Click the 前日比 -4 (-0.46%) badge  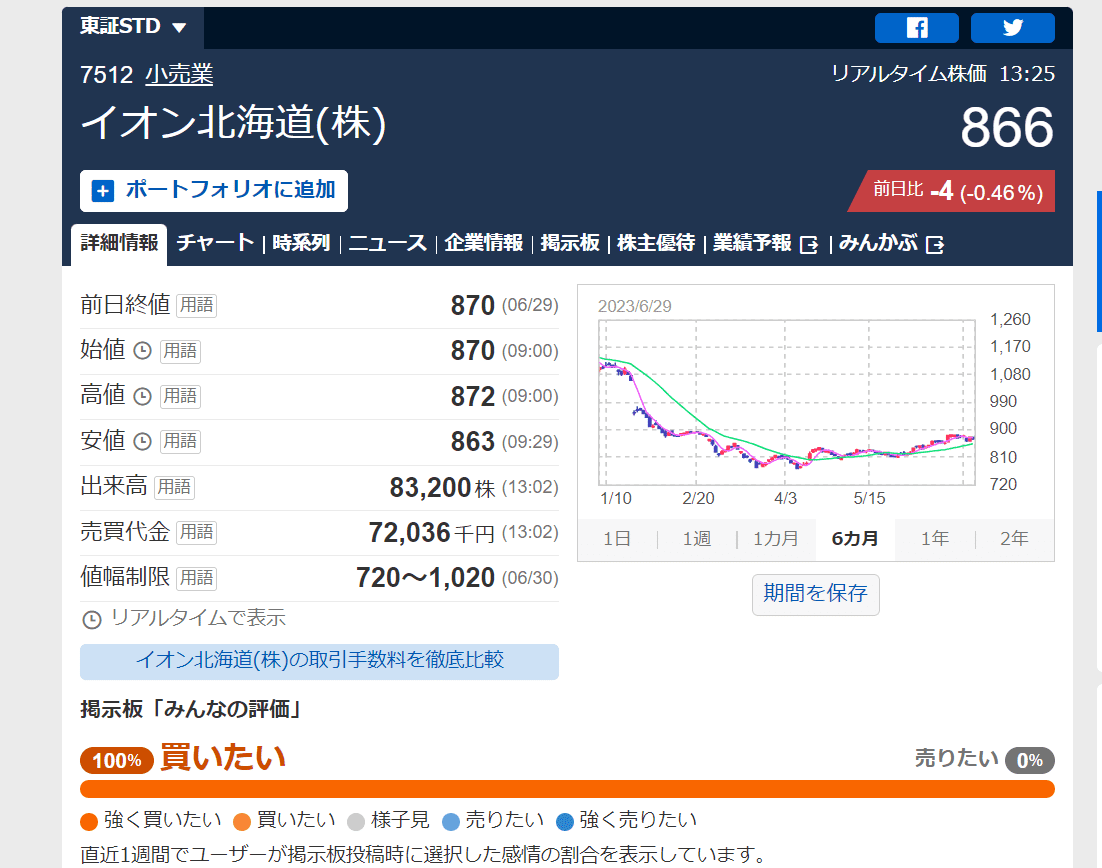952,191
